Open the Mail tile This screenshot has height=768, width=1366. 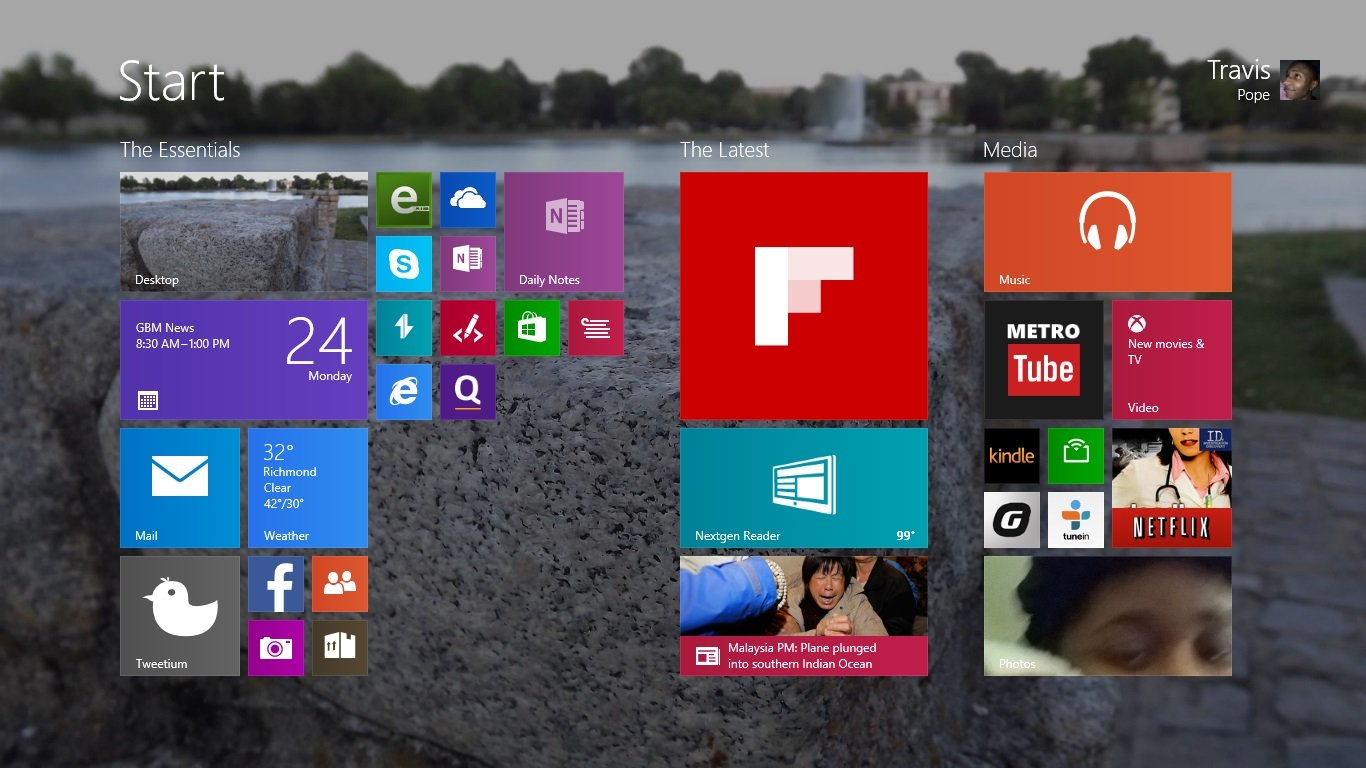(x=180, y=488)
